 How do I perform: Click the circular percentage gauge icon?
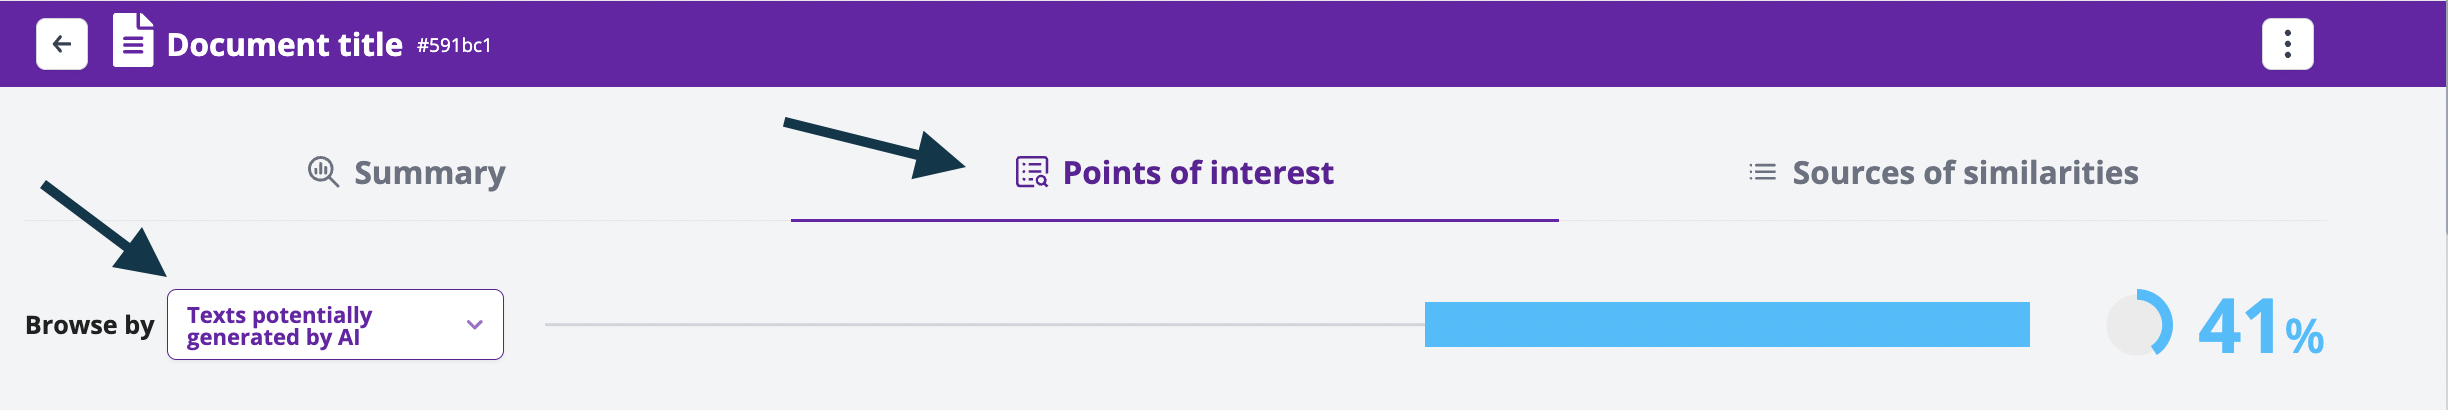[x=2140, y=323]
